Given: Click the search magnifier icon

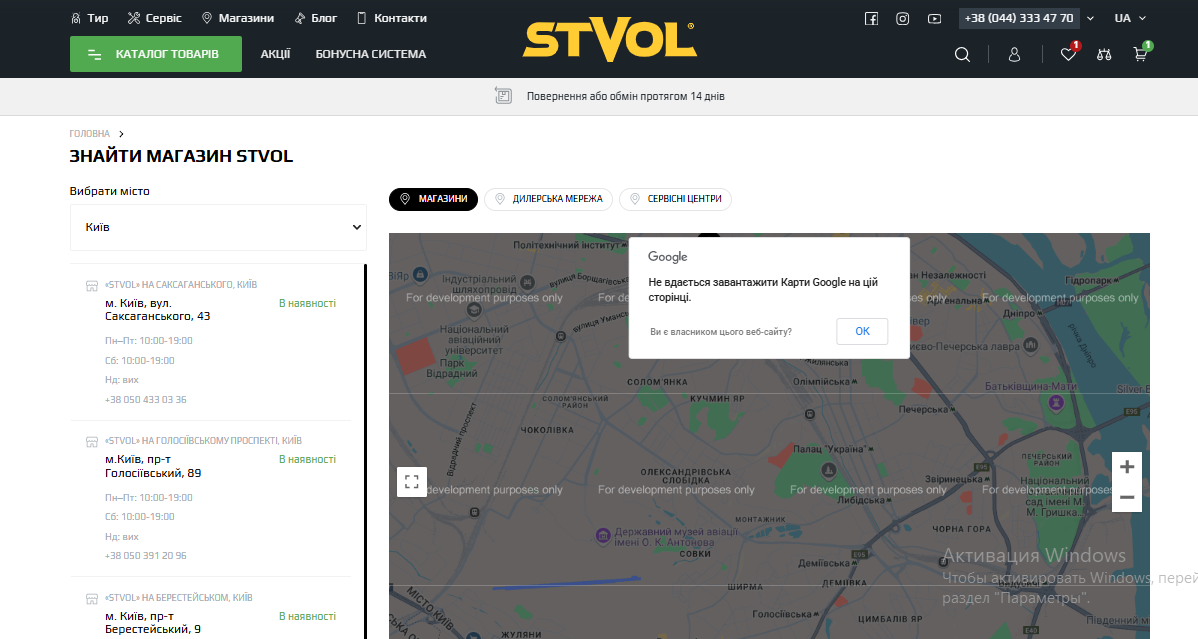Looking at the screenshot, I should point(963,54).
